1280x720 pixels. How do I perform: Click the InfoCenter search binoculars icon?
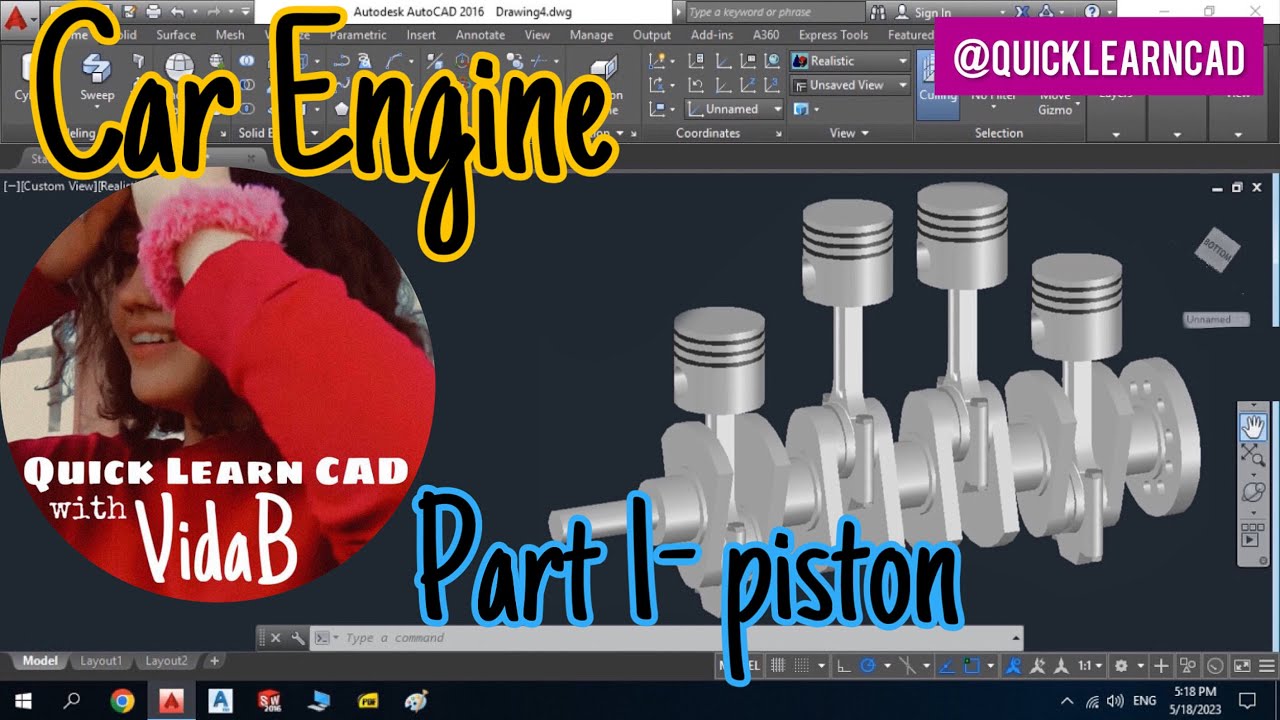click(x=878, y=12)
